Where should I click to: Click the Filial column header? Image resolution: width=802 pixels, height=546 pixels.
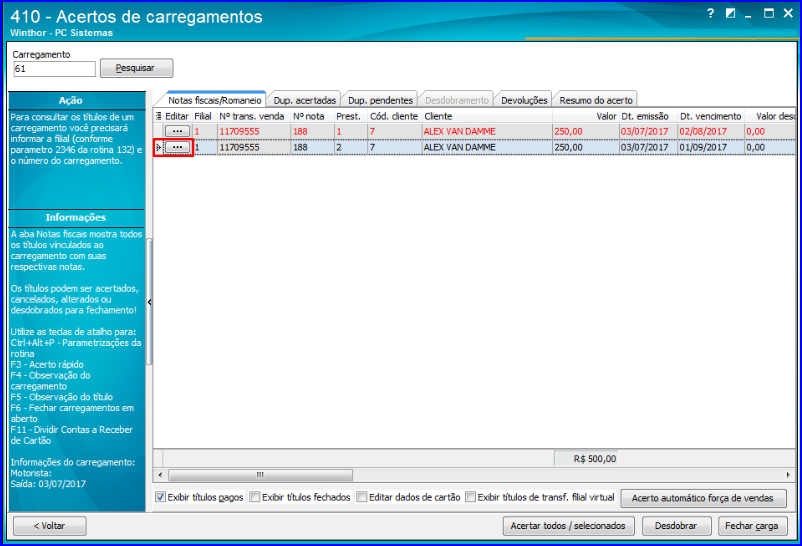click(204, 116)
